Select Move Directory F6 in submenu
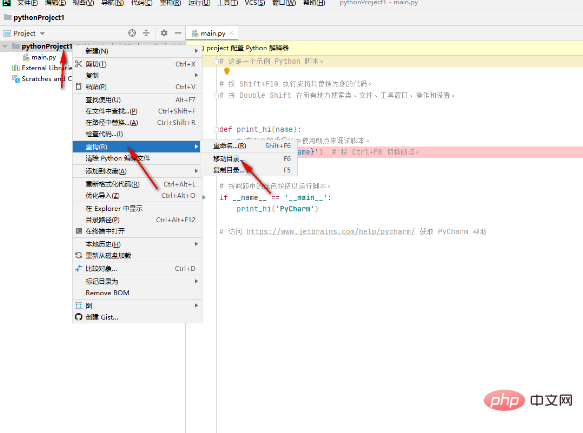Image resolution: width=583 pixels, height=433 pixels. [249, 159]
